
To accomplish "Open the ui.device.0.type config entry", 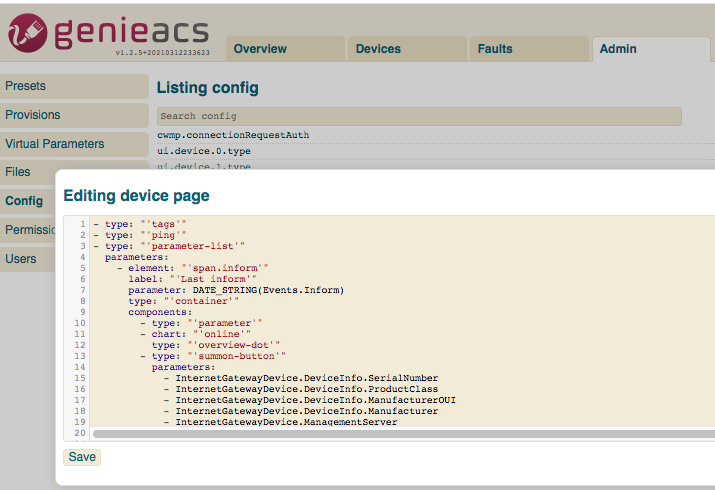I will [204, 151].
